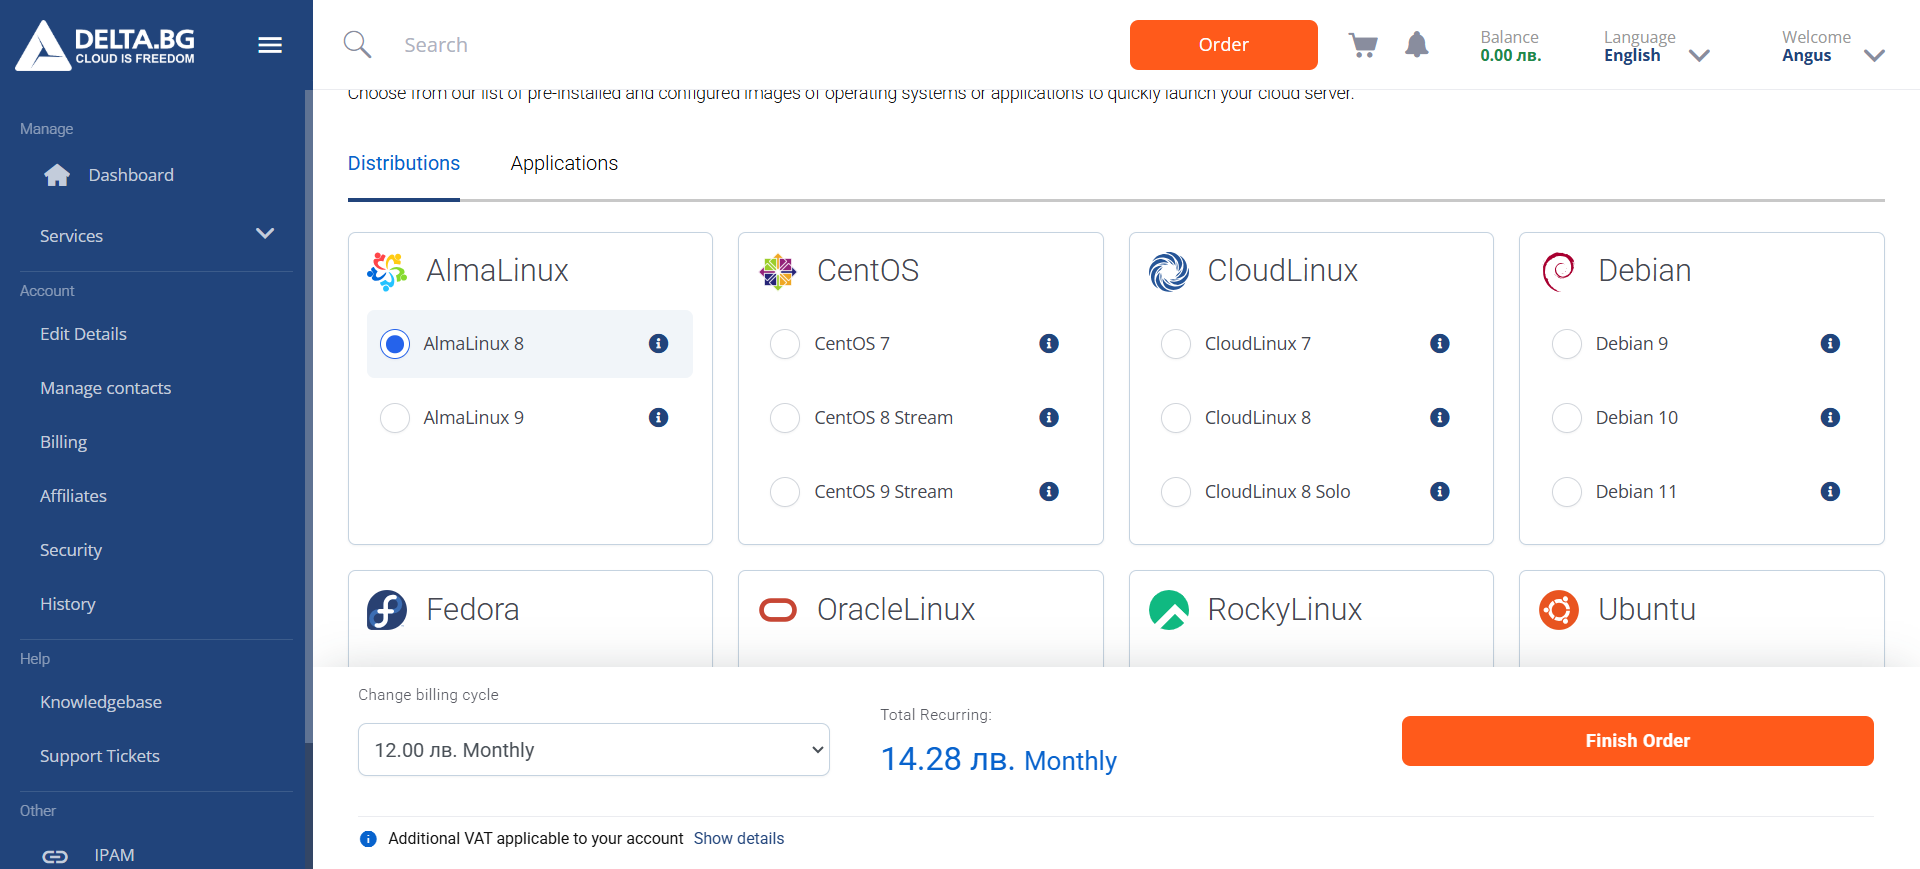
Task: Click the RockyLinux logo icon
Action: [1168, 610]
